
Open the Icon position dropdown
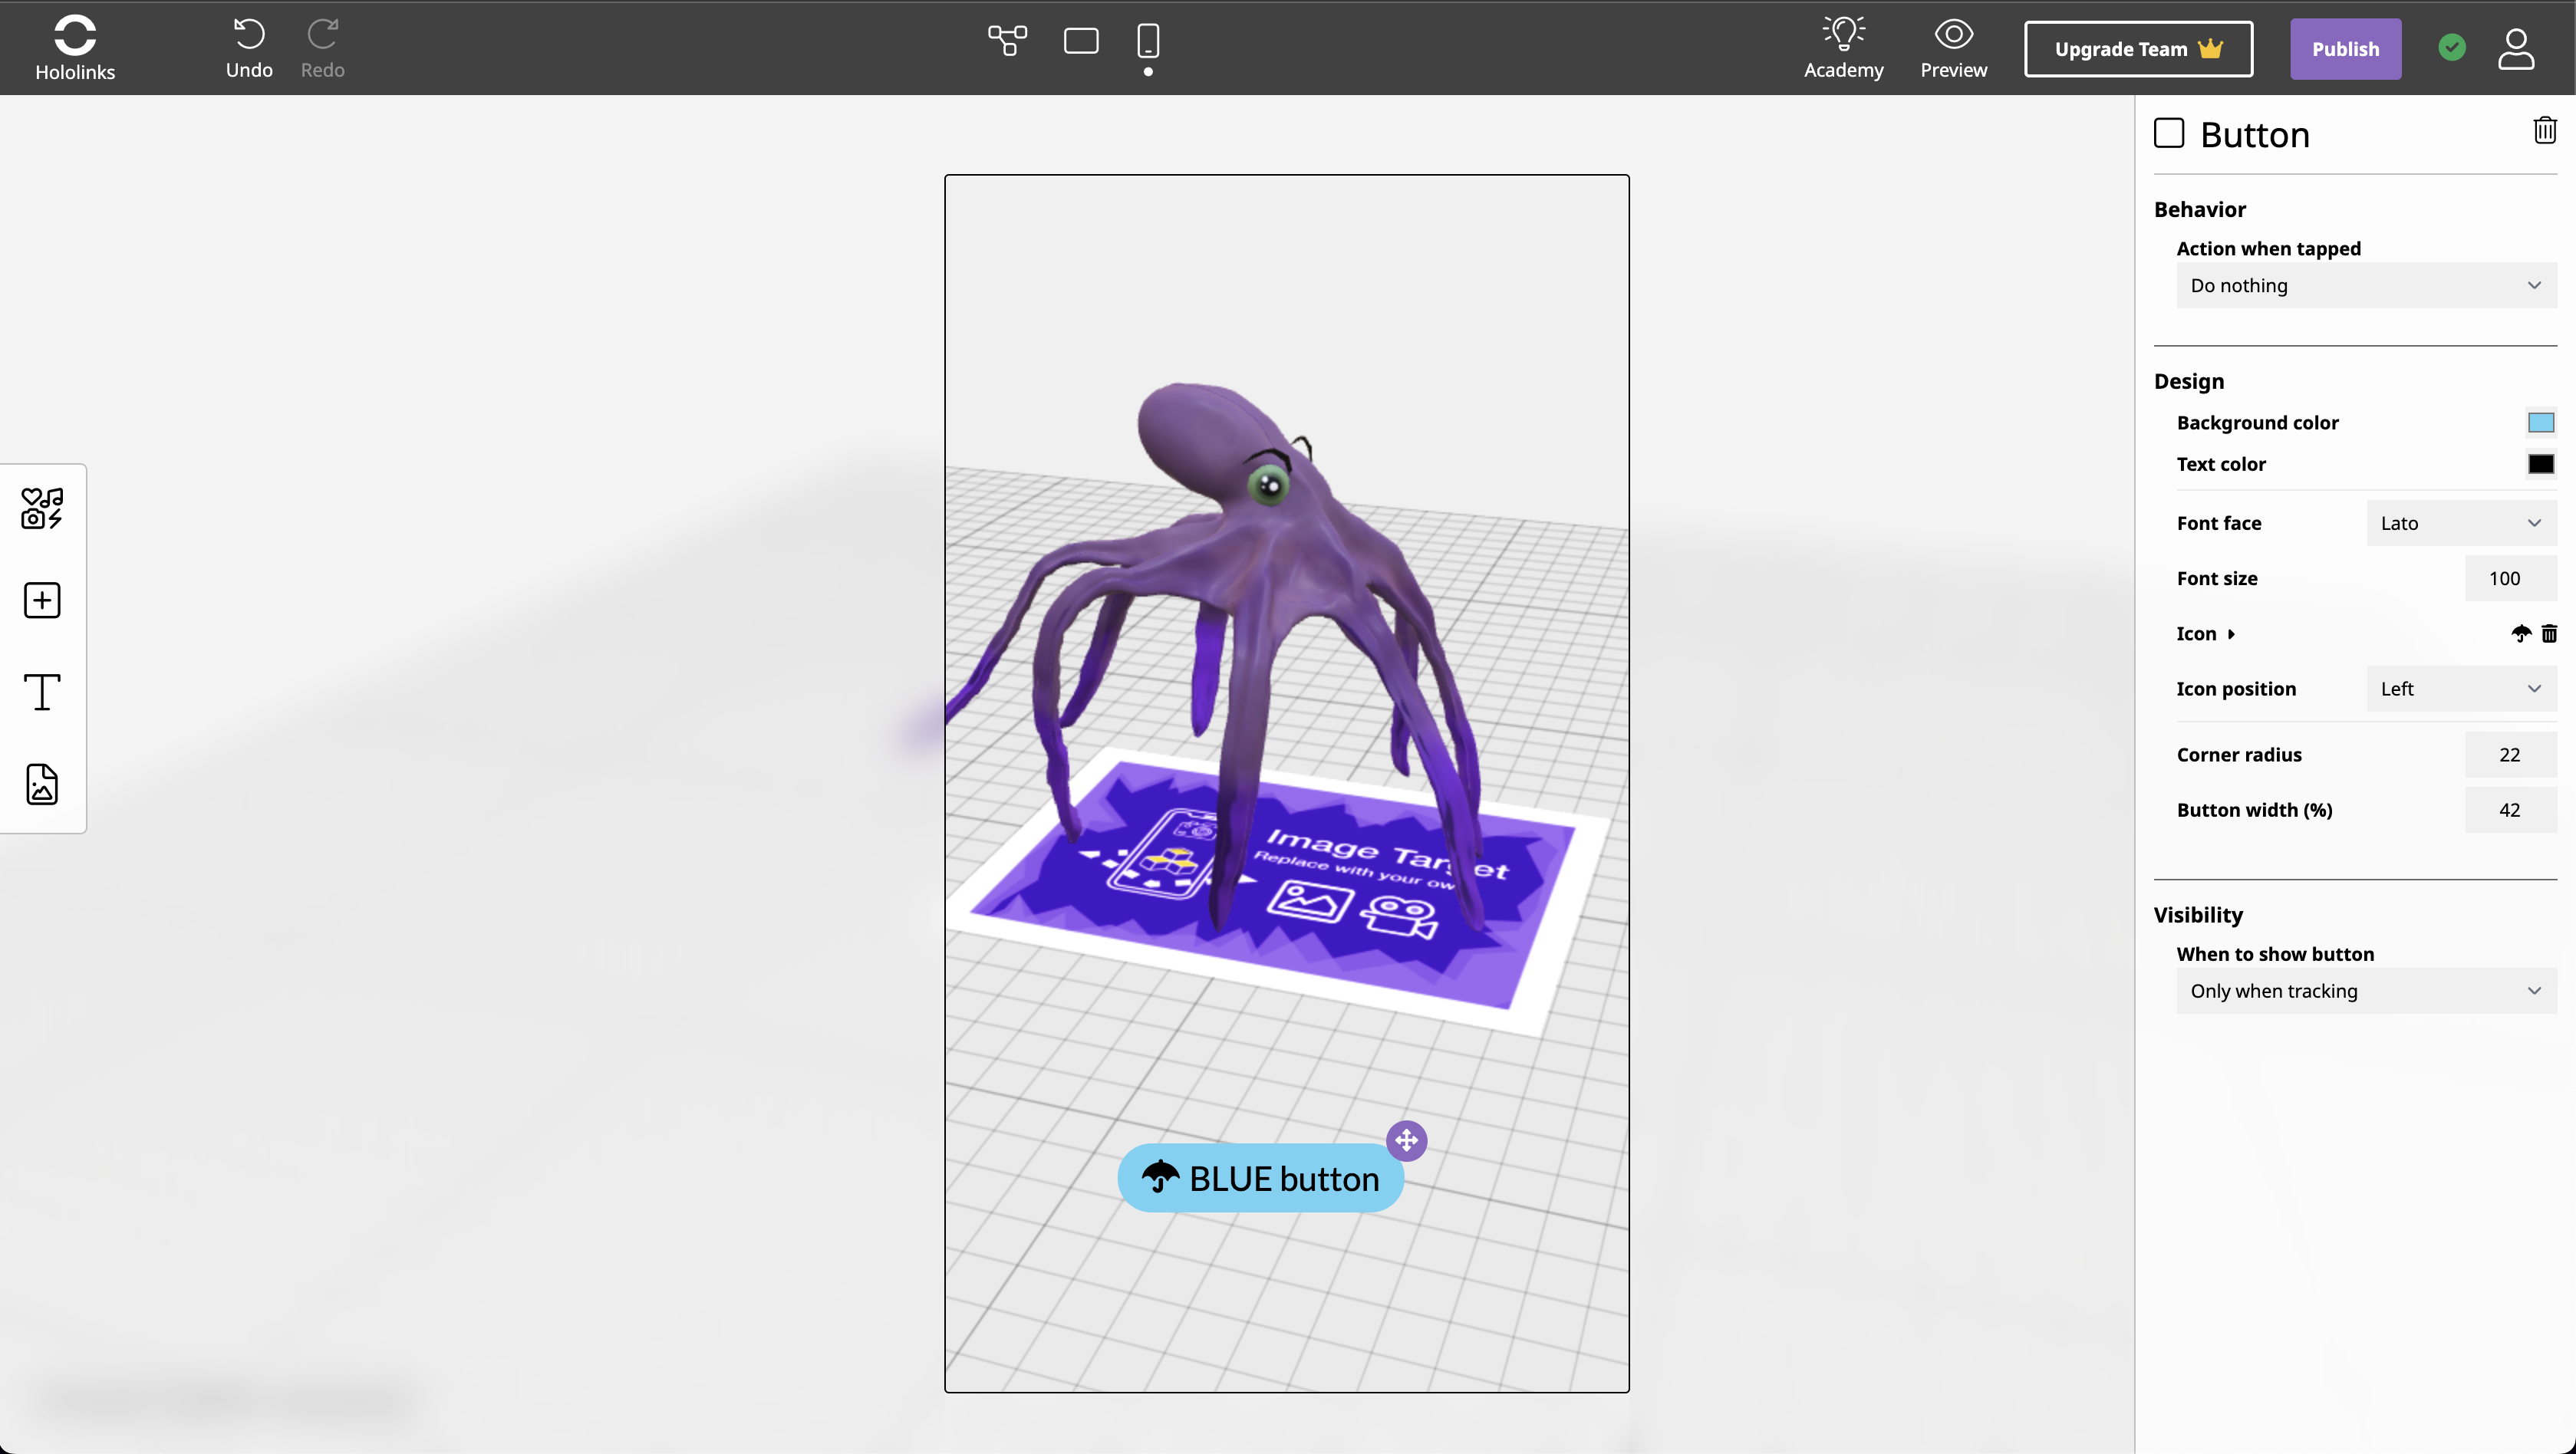click(x=2461, y=689)
